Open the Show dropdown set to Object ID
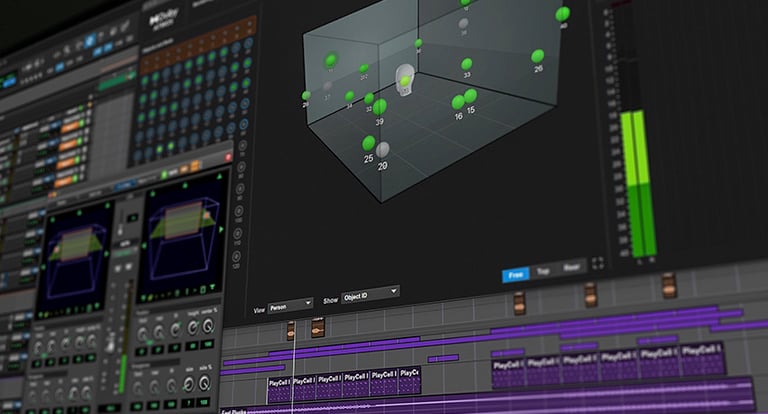The height and width of the screenshot is (414, 768). coord(370,295)
